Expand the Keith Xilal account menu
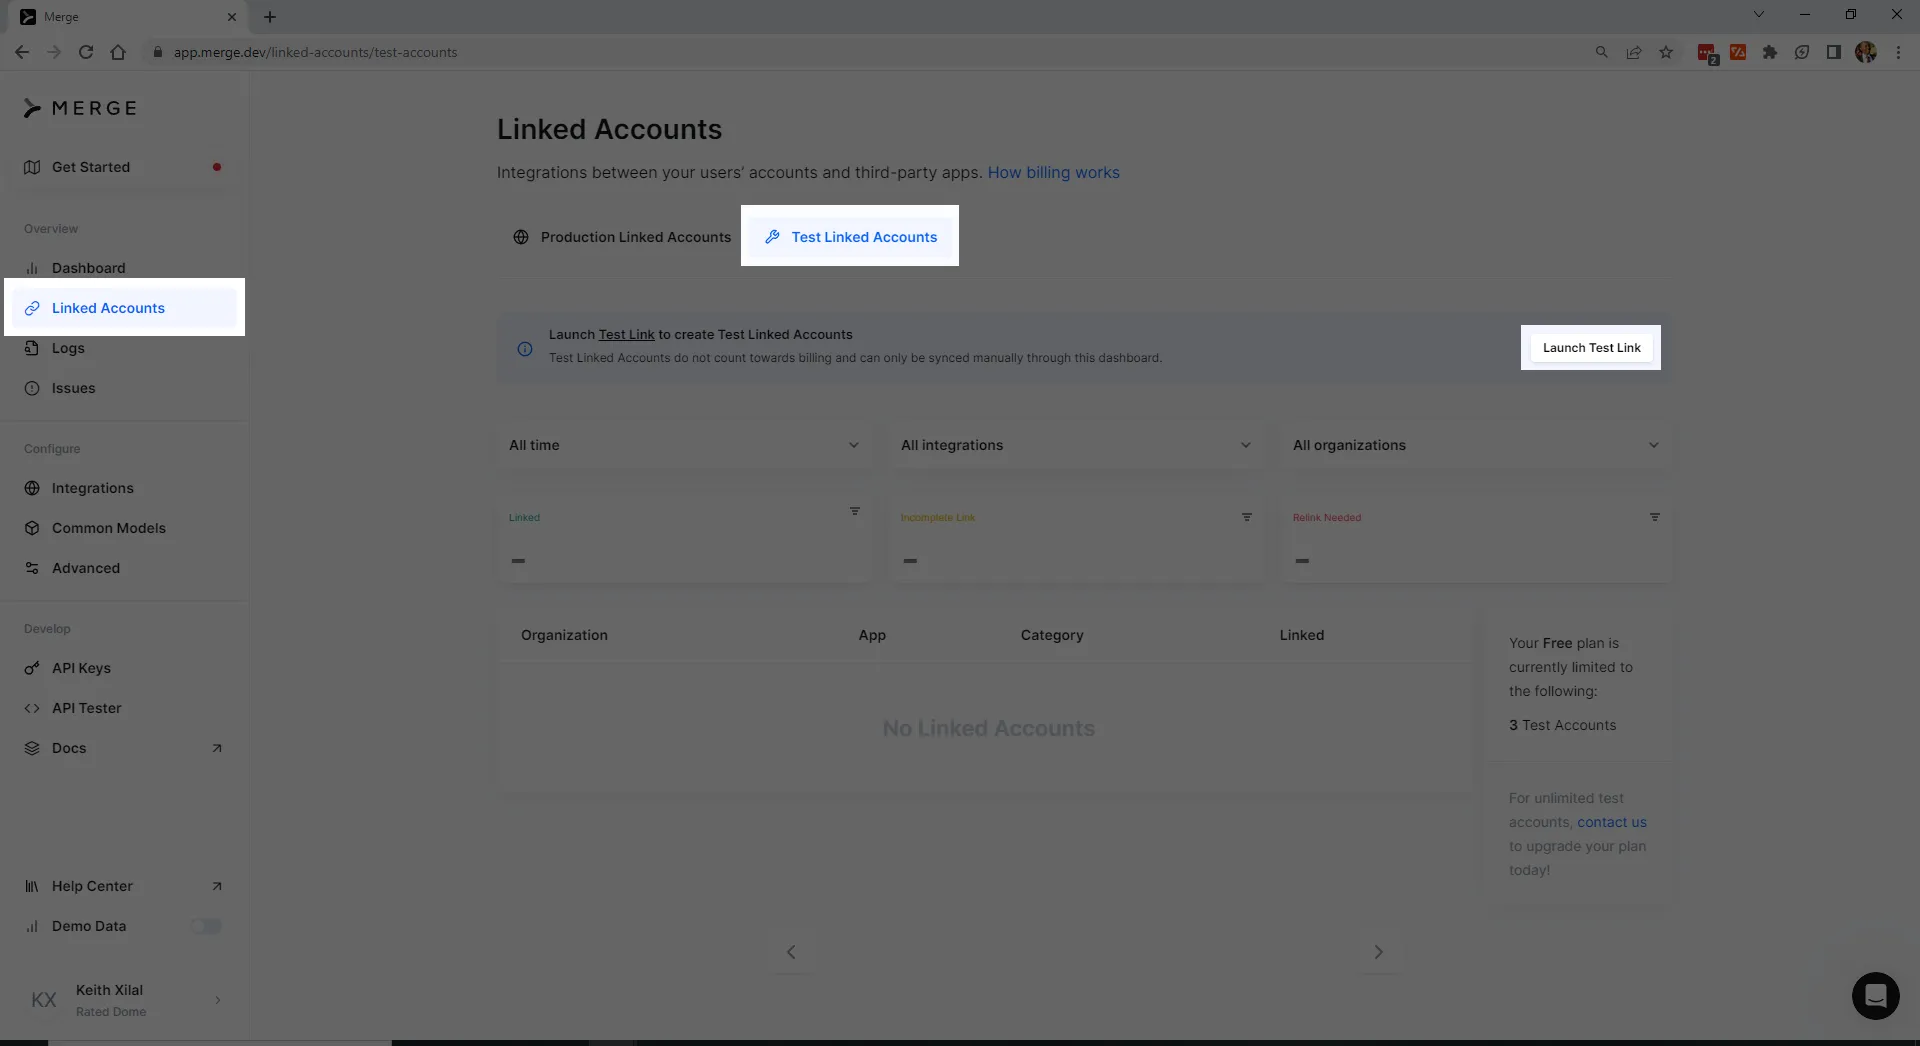1920x1046 pixels. [123, 1000]
